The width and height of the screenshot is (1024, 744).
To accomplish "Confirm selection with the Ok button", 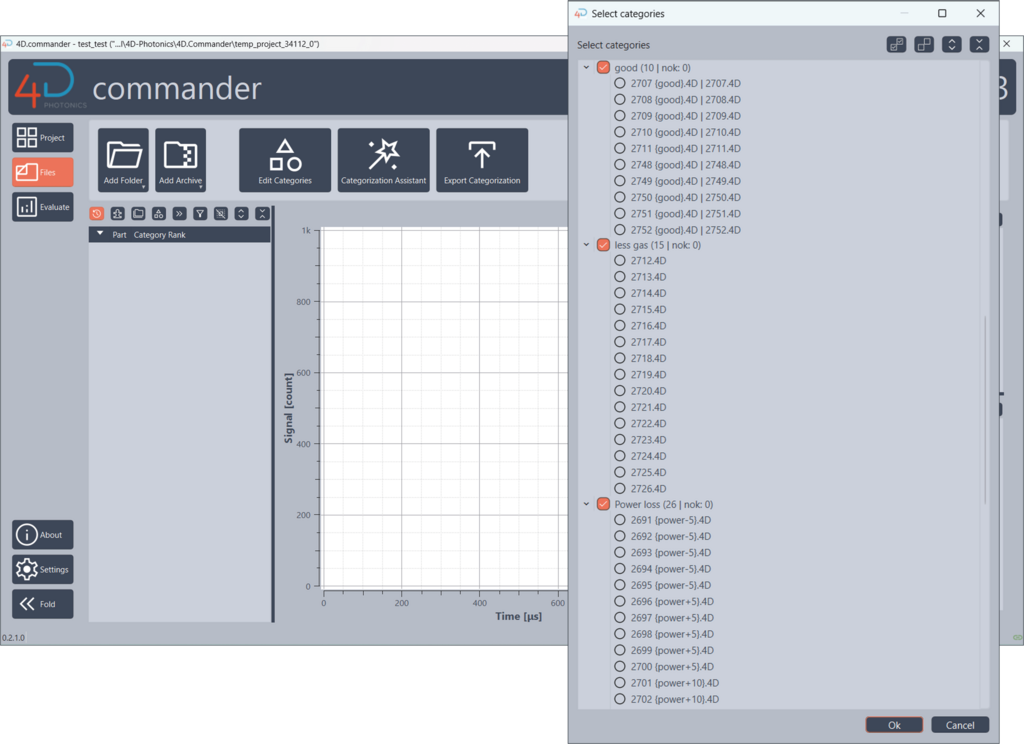I will (x=894, y=725).
